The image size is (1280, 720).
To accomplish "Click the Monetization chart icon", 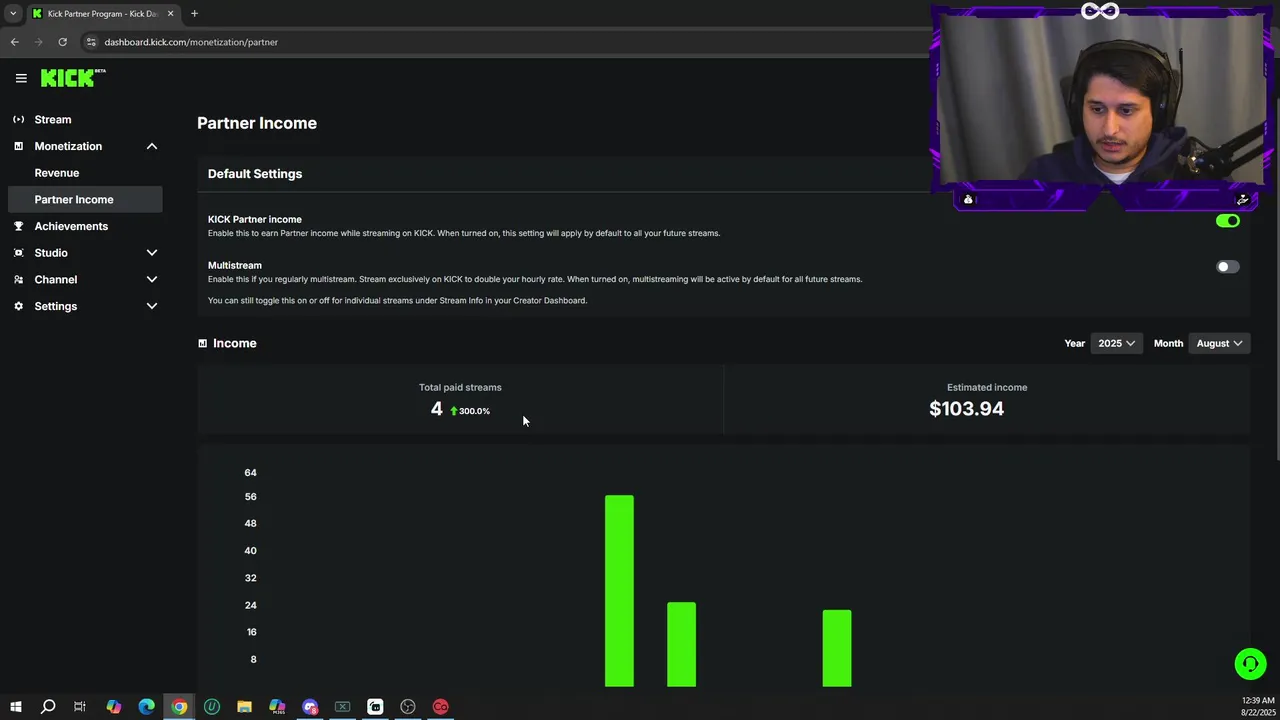I will [18, 146].
